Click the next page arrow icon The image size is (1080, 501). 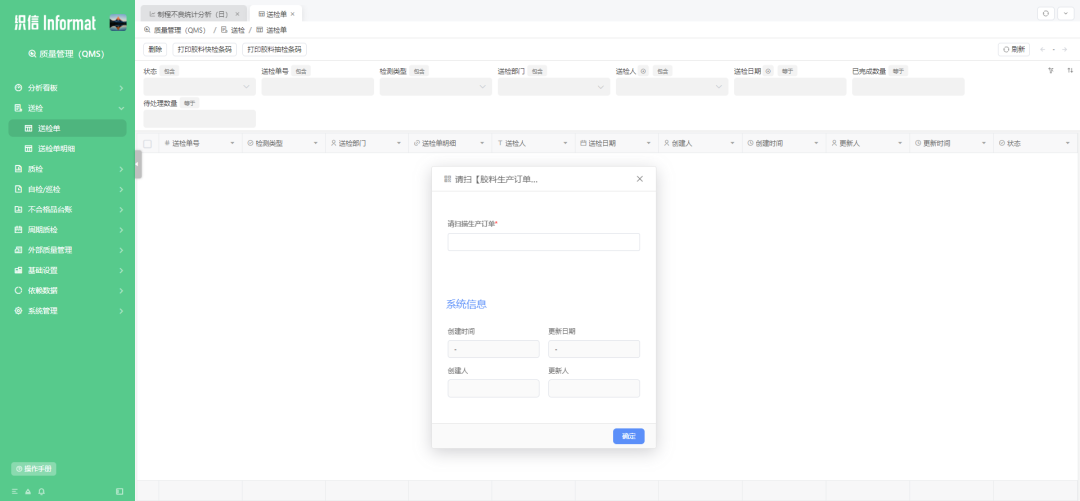click(1065, 50)
